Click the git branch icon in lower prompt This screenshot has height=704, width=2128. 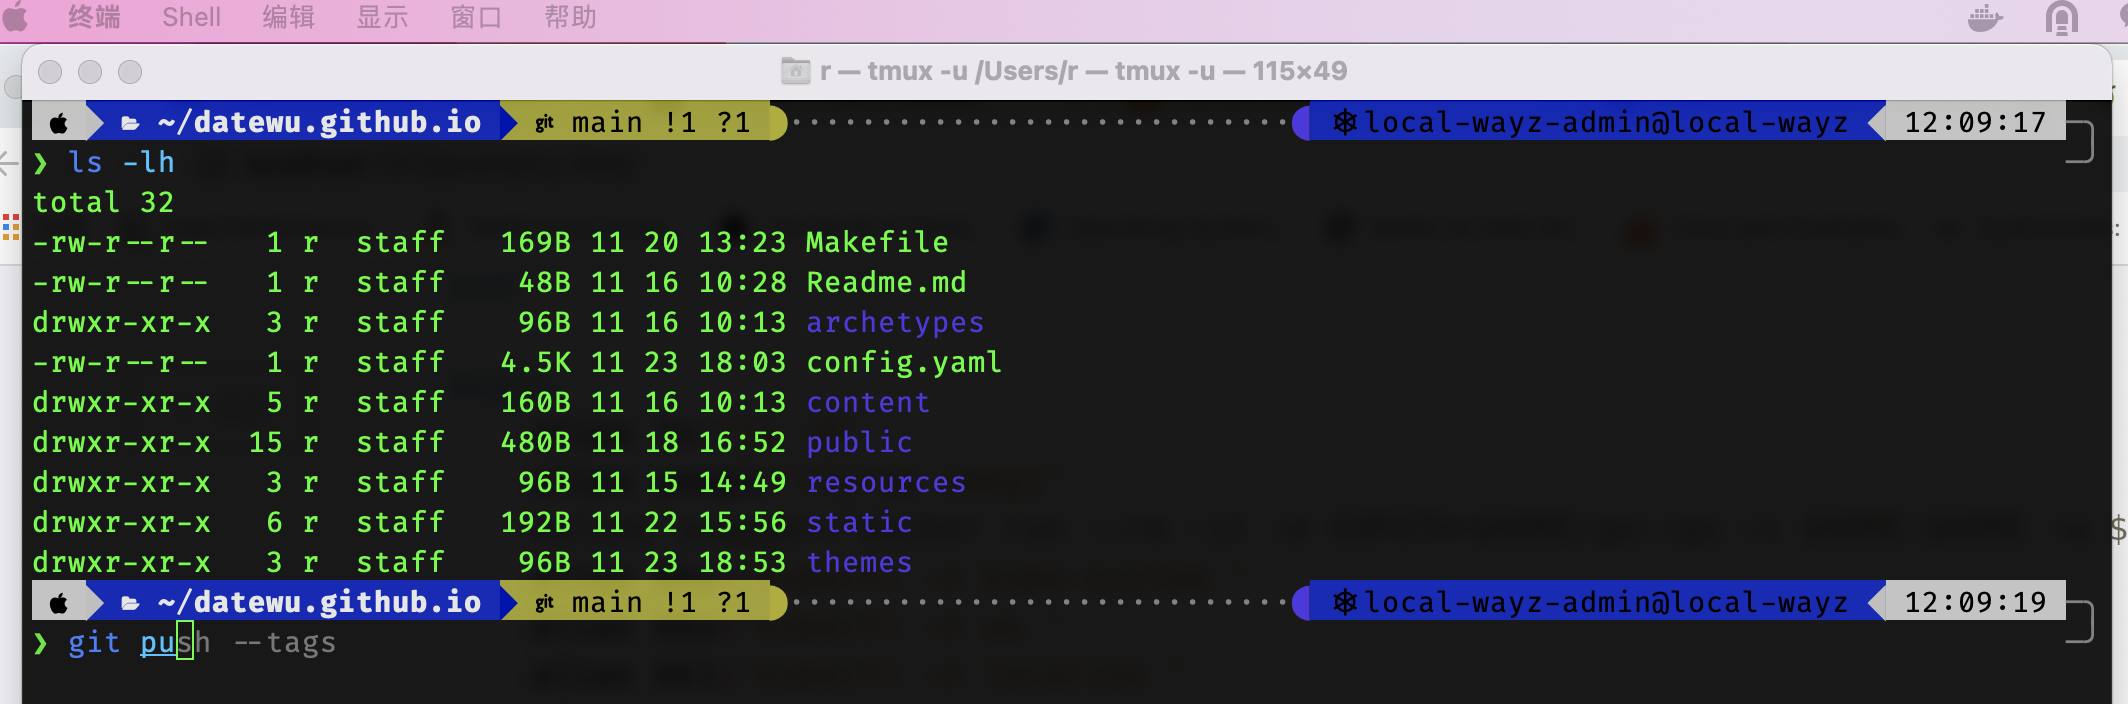click(544, 603)
